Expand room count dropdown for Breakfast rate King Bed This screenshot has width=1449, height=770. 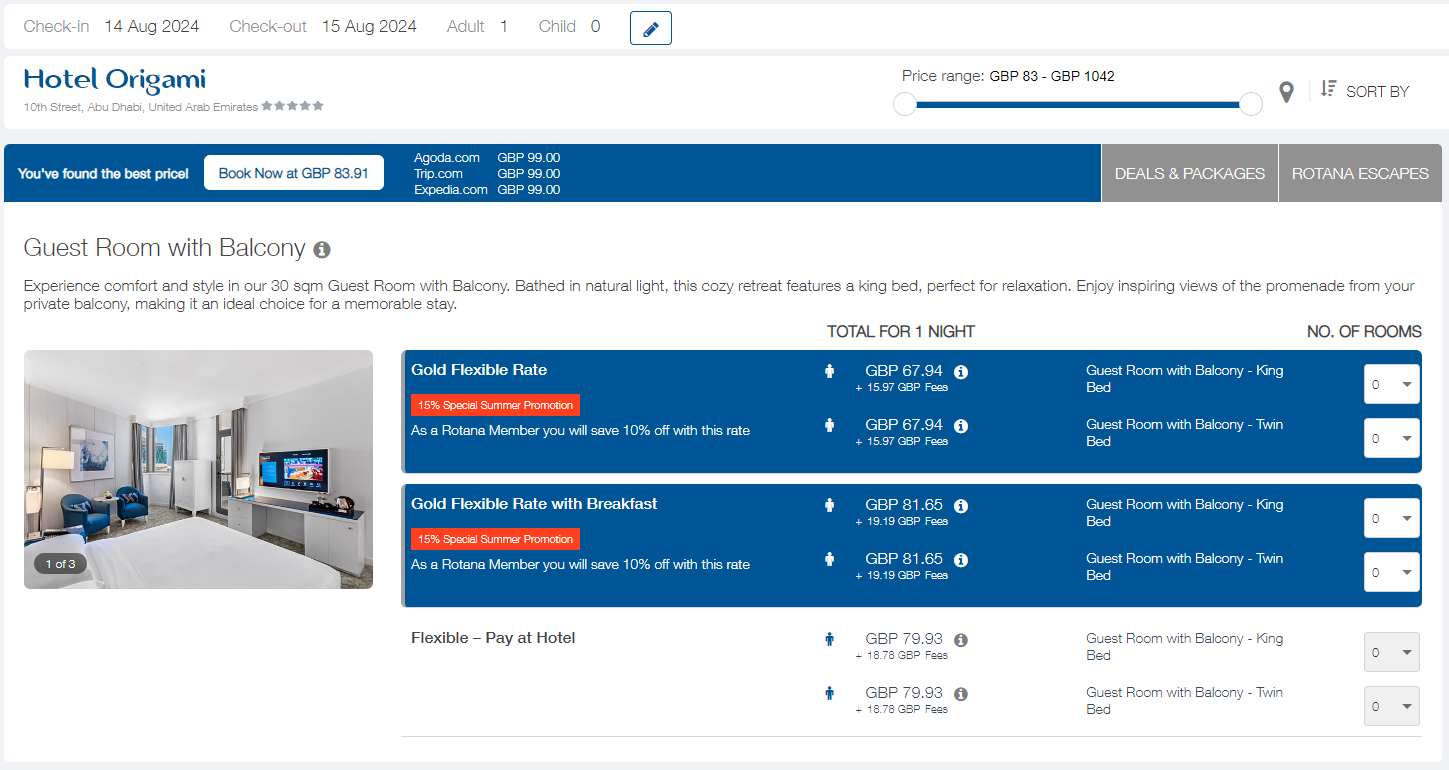(1392, 518)
